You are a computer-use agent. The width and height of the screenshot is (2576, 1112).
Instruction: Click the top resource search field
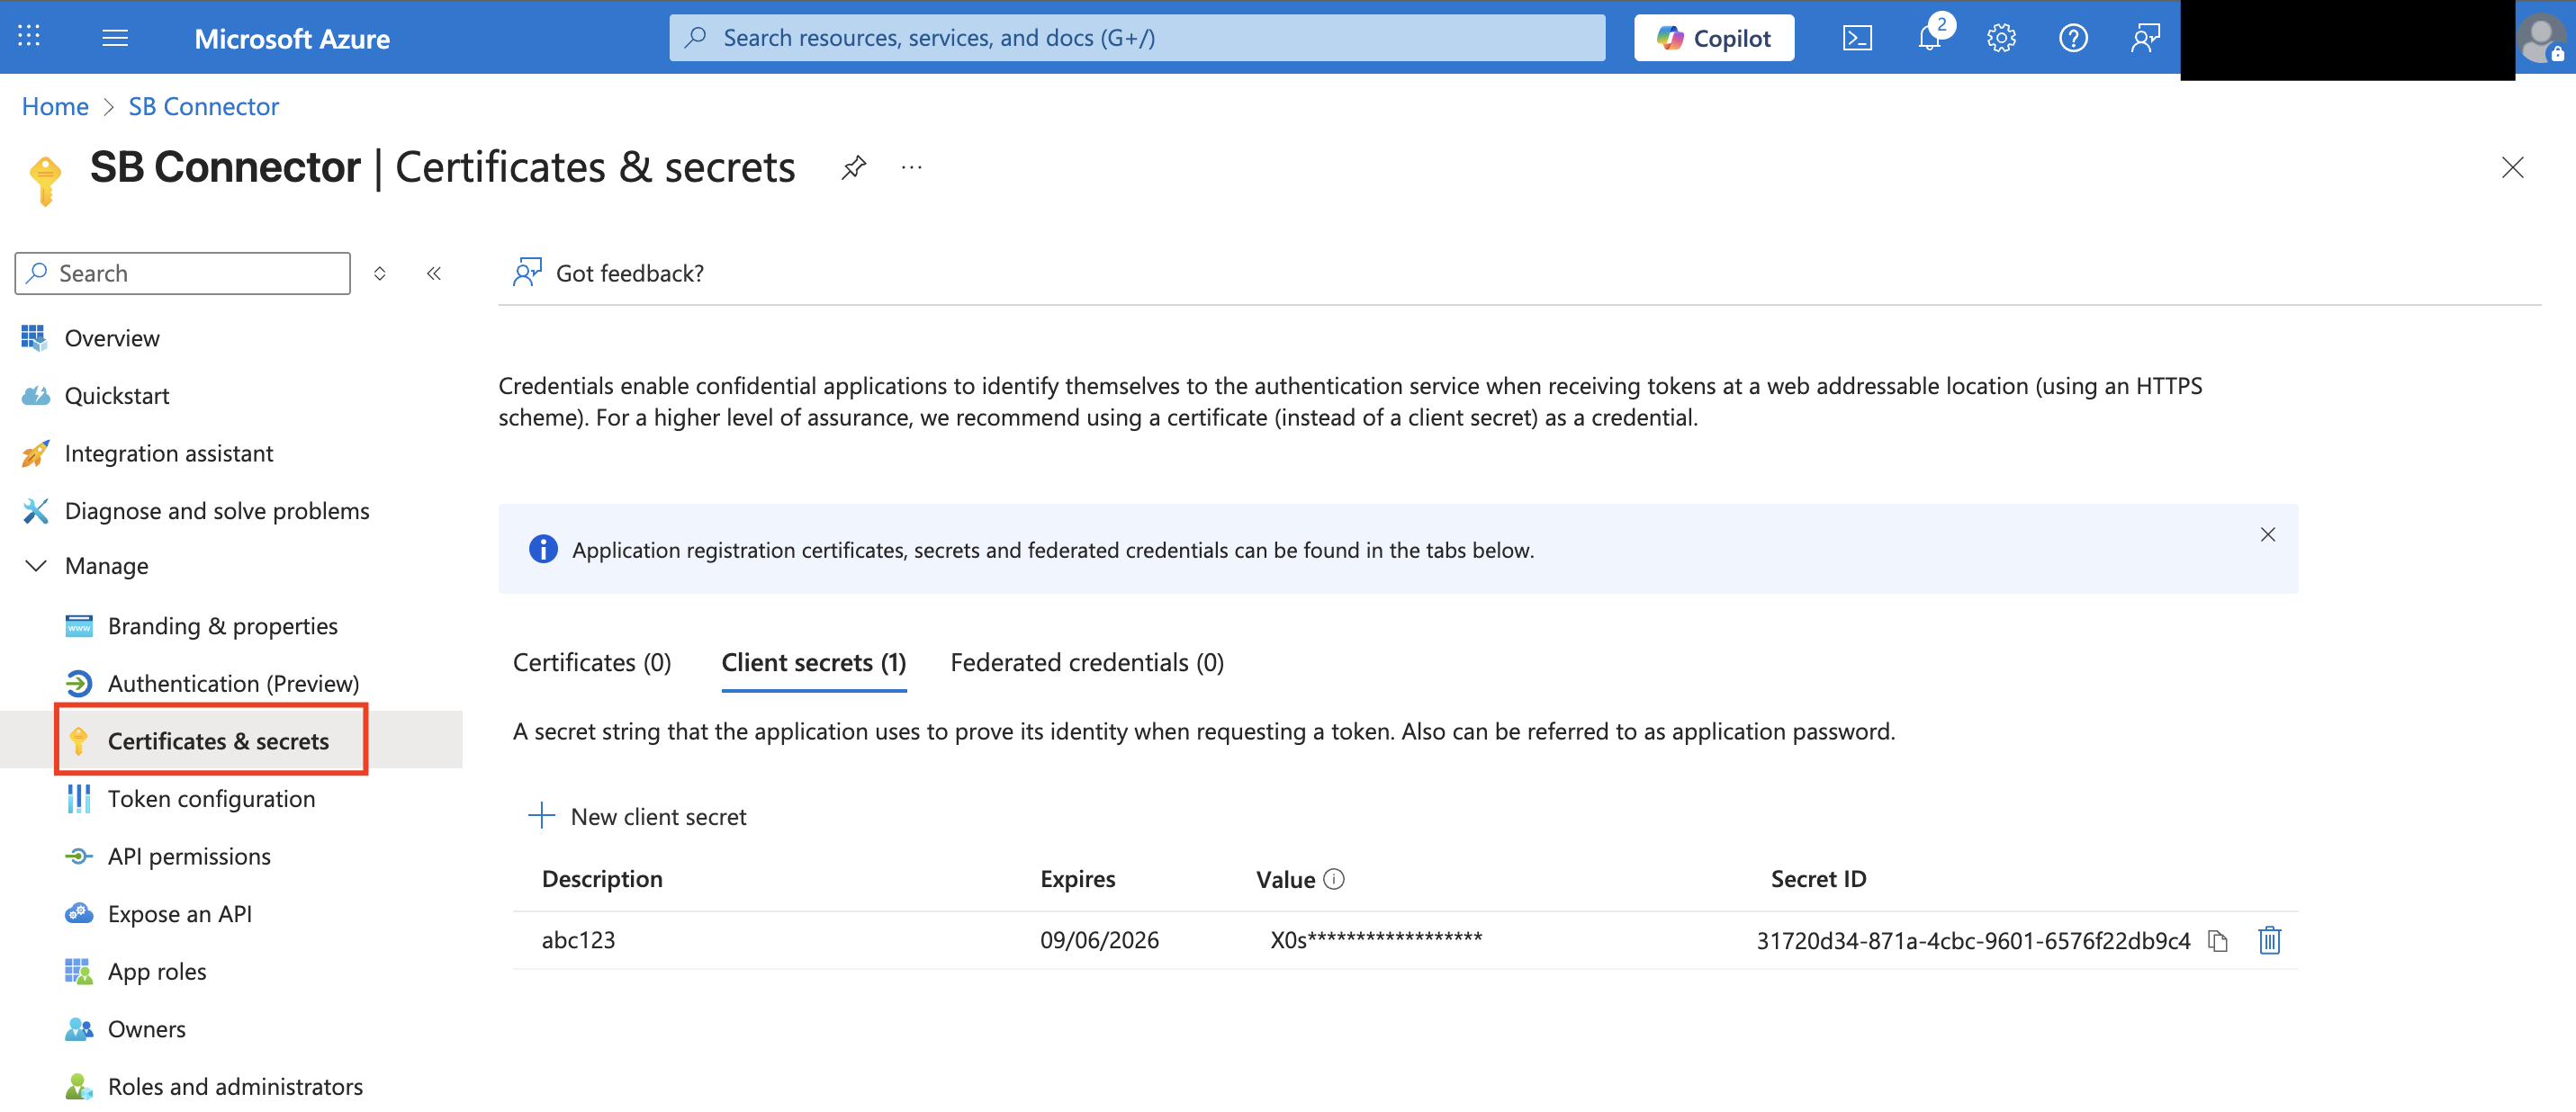(x=1137, y=38)
